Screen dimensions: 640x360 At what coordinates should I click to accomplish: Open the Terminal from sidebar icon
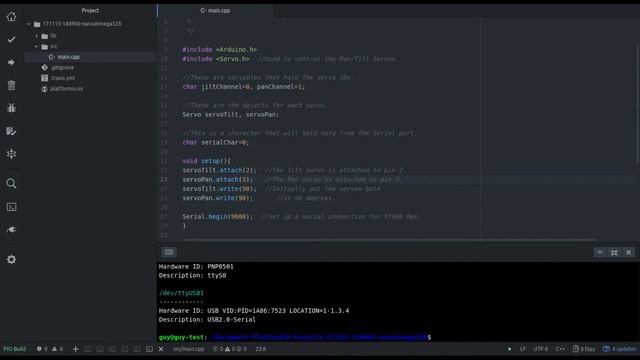point(11,207)
